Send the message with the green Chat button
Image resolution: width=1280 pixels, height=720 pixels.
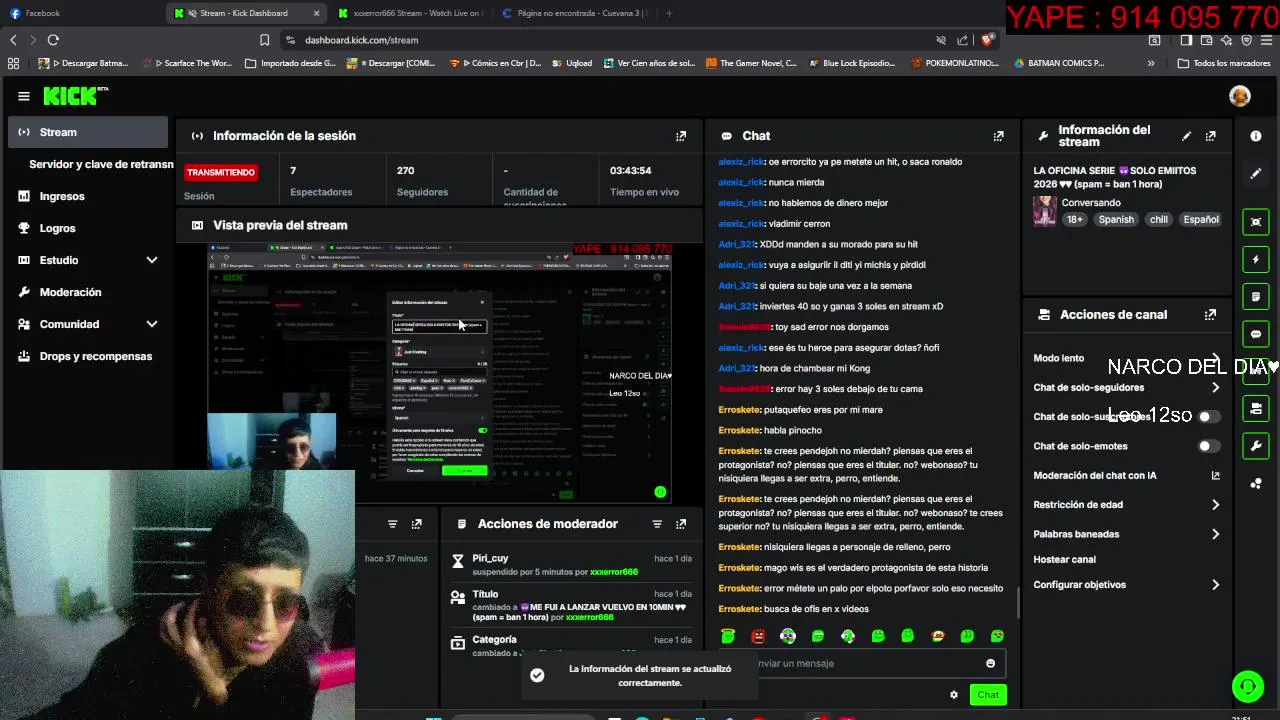(988, 695)
